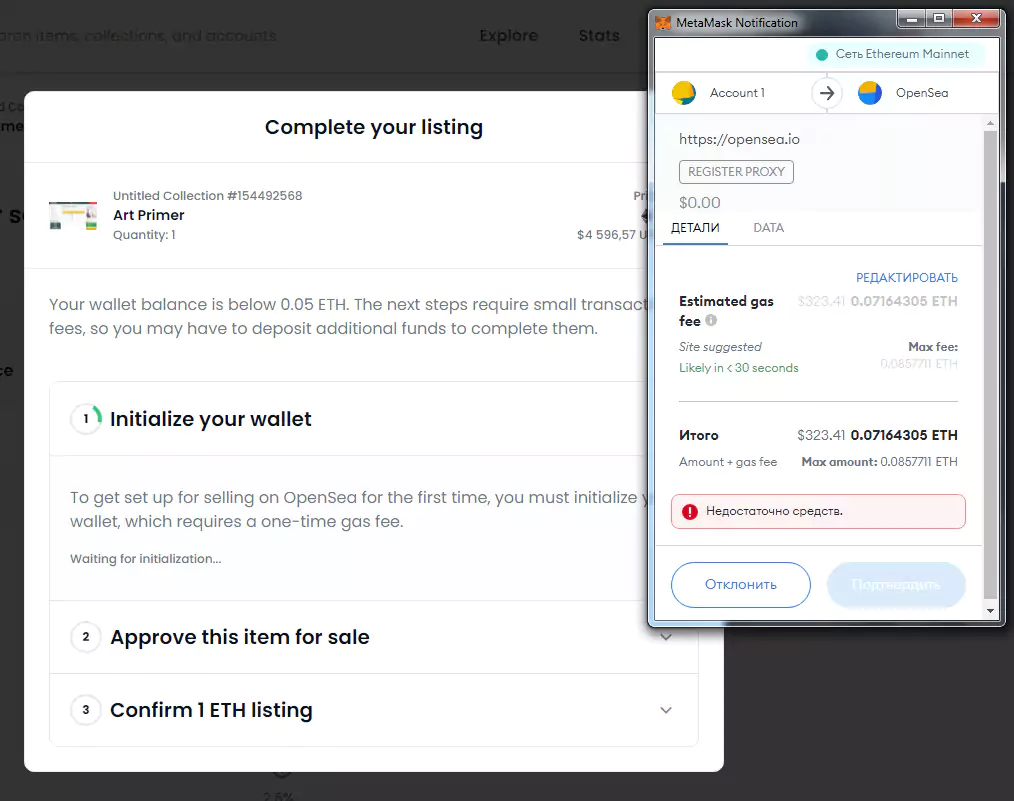Click the Quantity: 1 text
The width and height of the screenshot is (1014, 801).
tap(144, 235)
